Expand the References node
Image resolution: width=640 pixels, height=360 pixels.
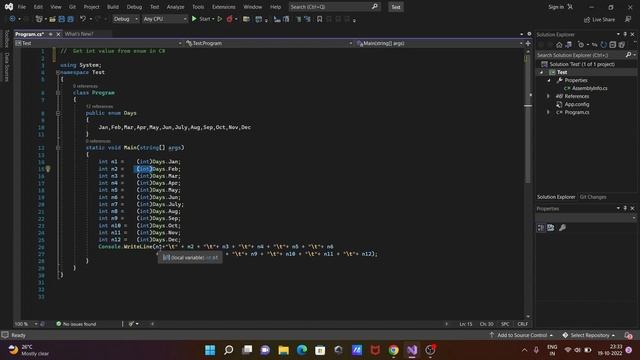click(x=549, y=96)
